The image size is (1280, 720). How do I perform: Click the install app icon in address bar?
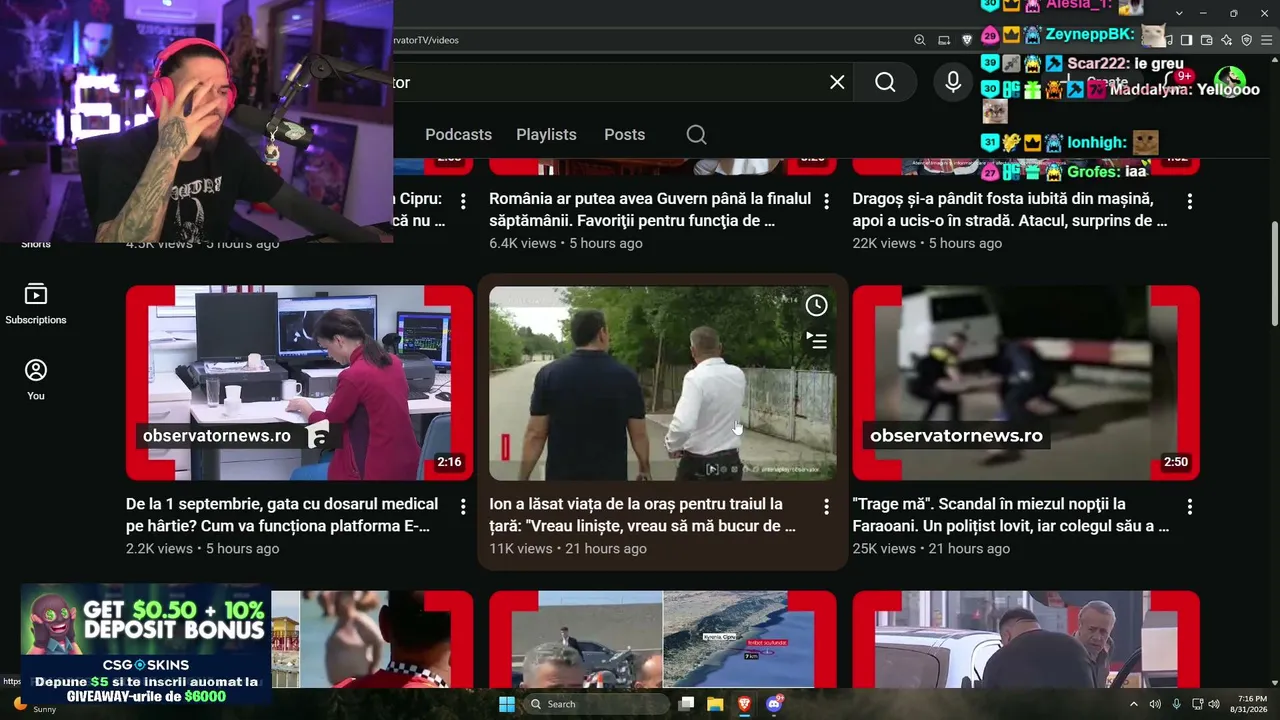(944, 40)
